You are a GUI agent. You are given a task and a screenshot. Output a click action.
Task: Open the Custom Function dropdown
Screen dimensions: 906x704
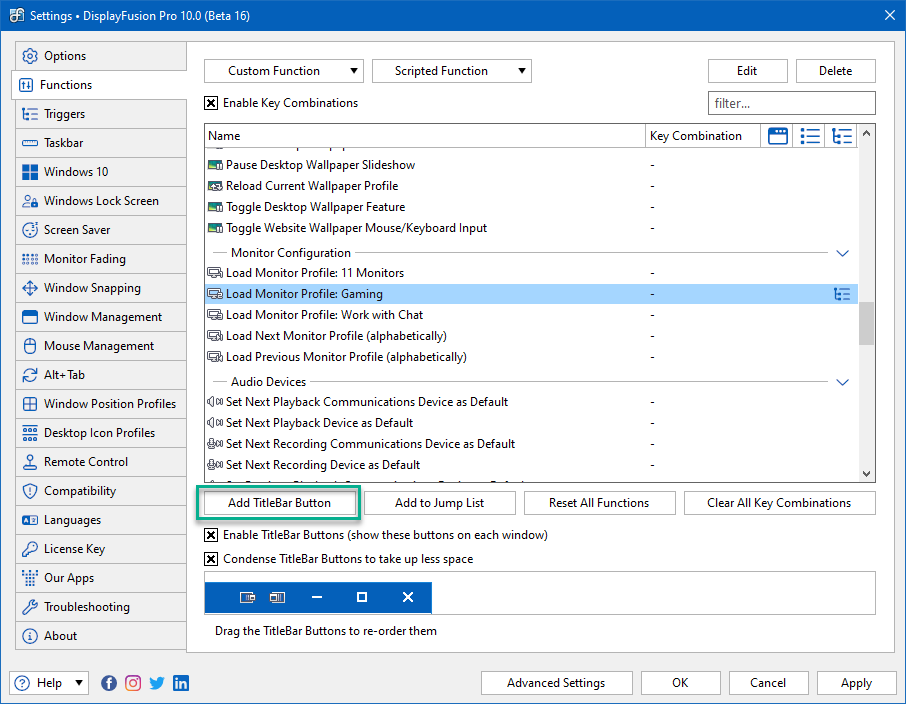click(x=284, y=71)
